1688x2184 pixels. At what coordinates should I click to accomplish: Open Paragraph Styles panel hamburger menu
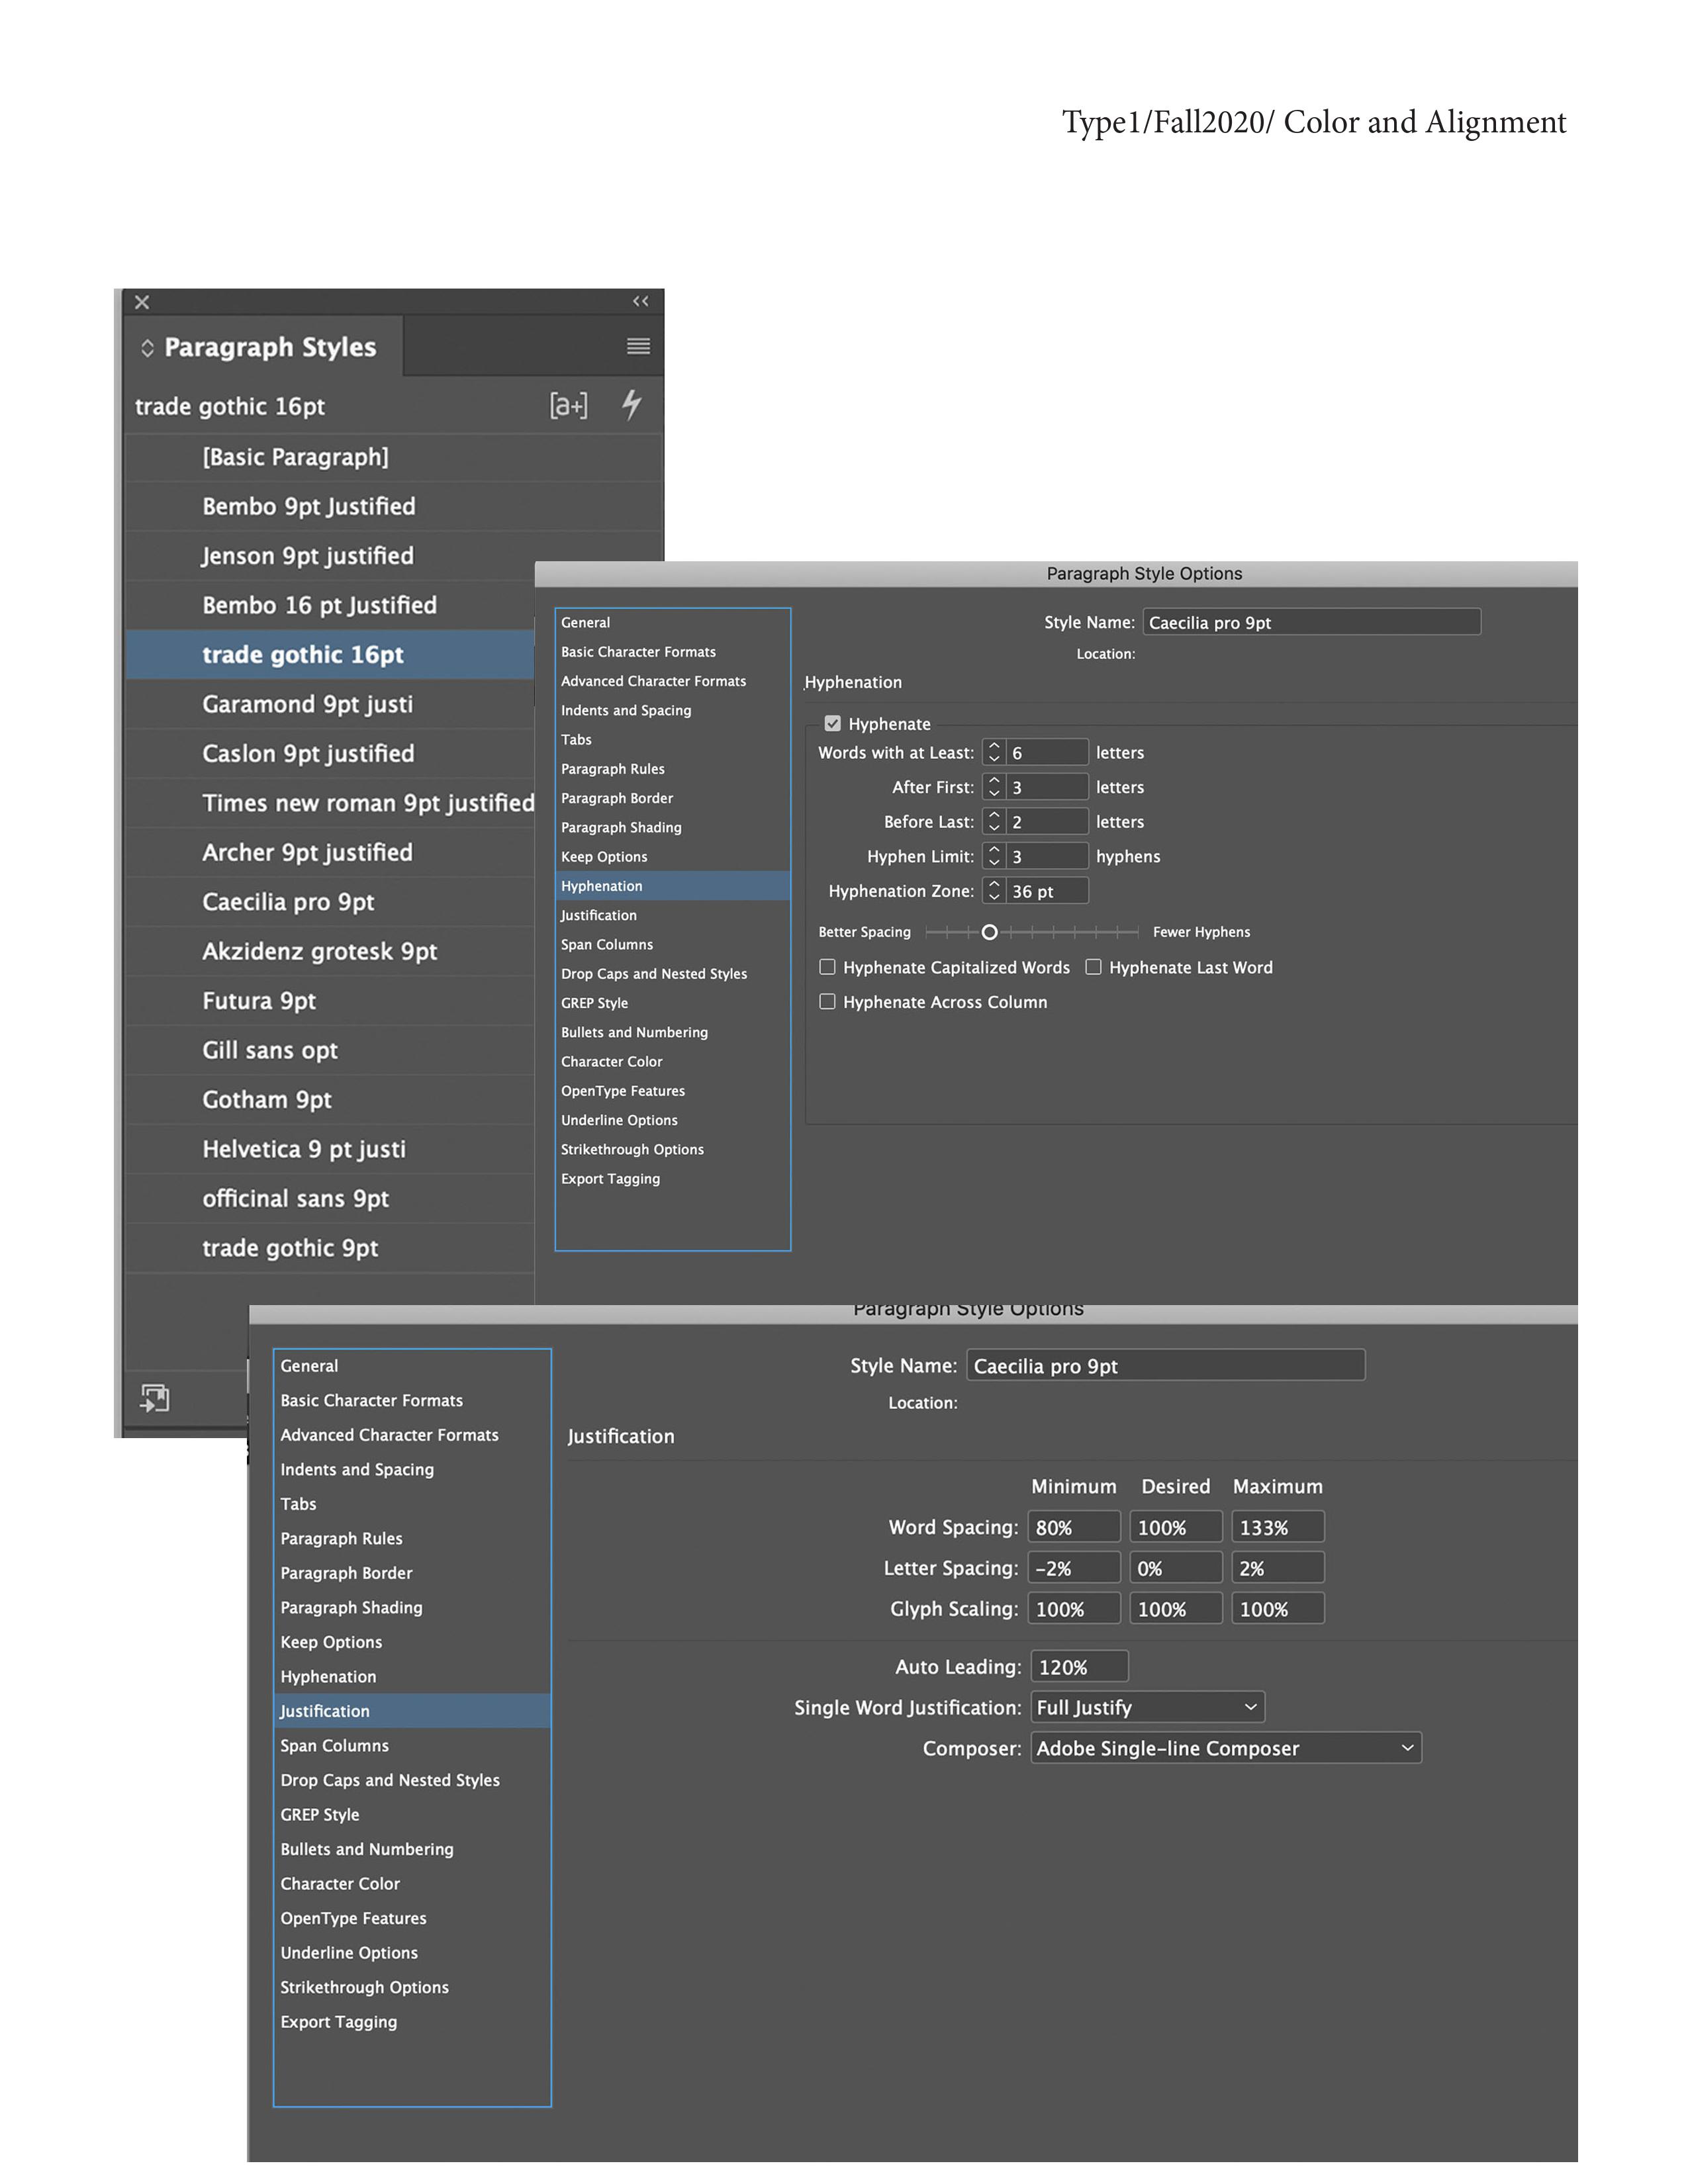tap(638, 346)
